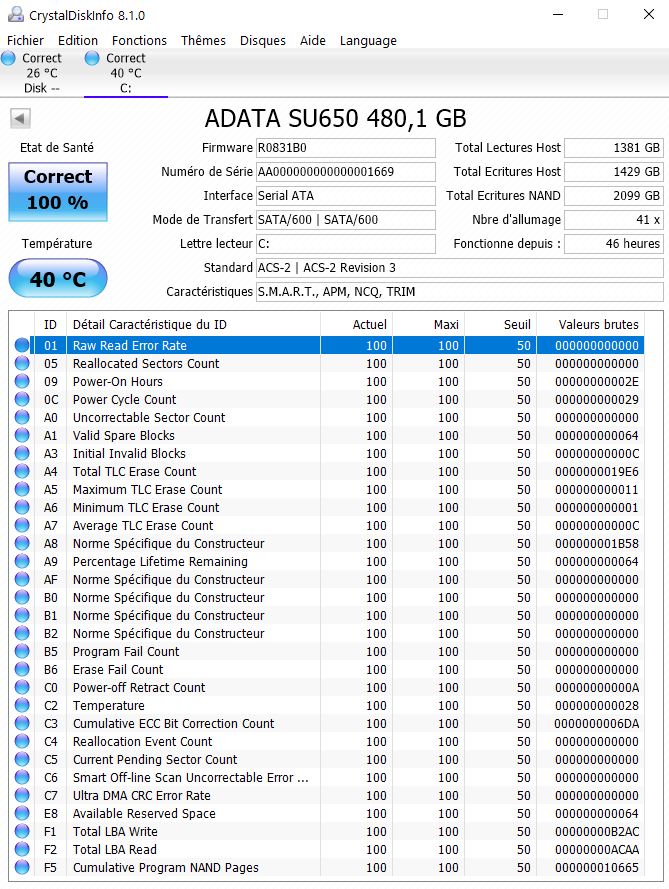Open the Aide menu

[312, 40]
